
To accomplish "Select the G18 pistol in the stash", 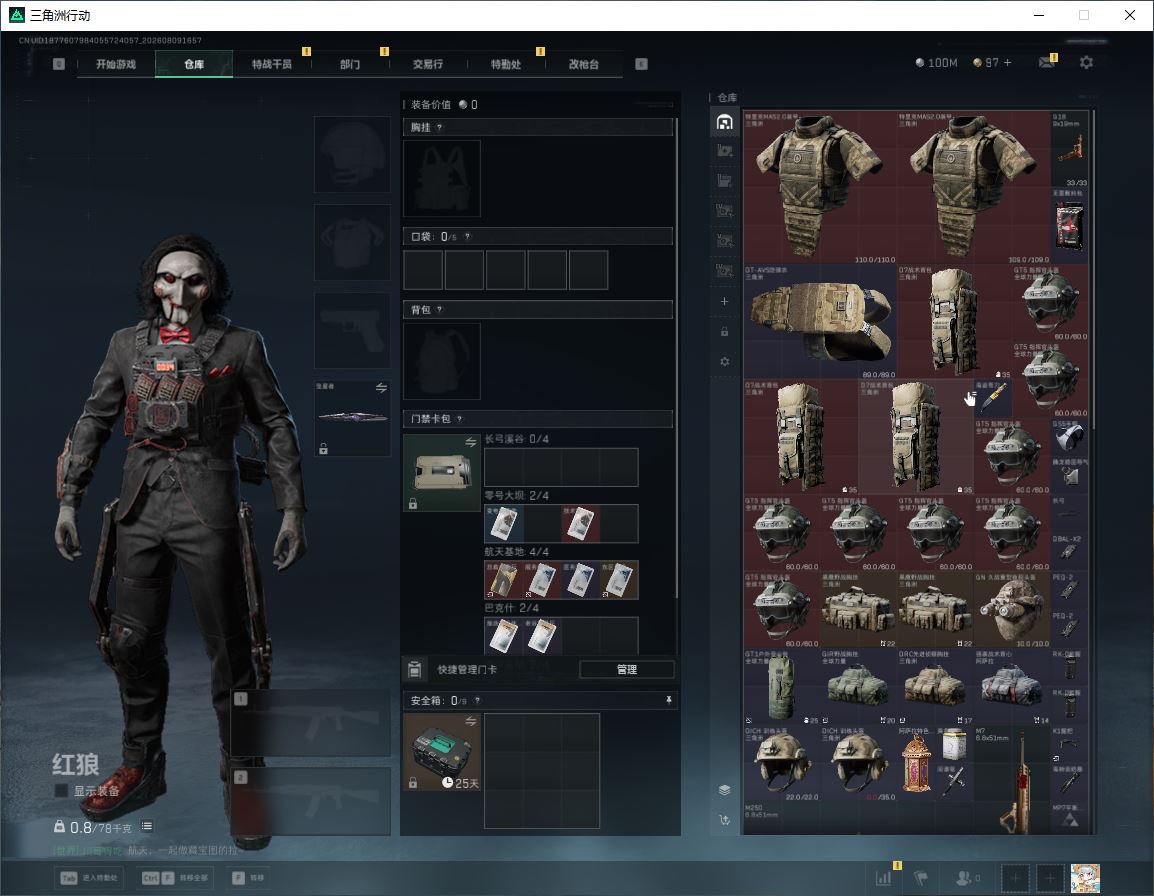I will pos(1069,149).
